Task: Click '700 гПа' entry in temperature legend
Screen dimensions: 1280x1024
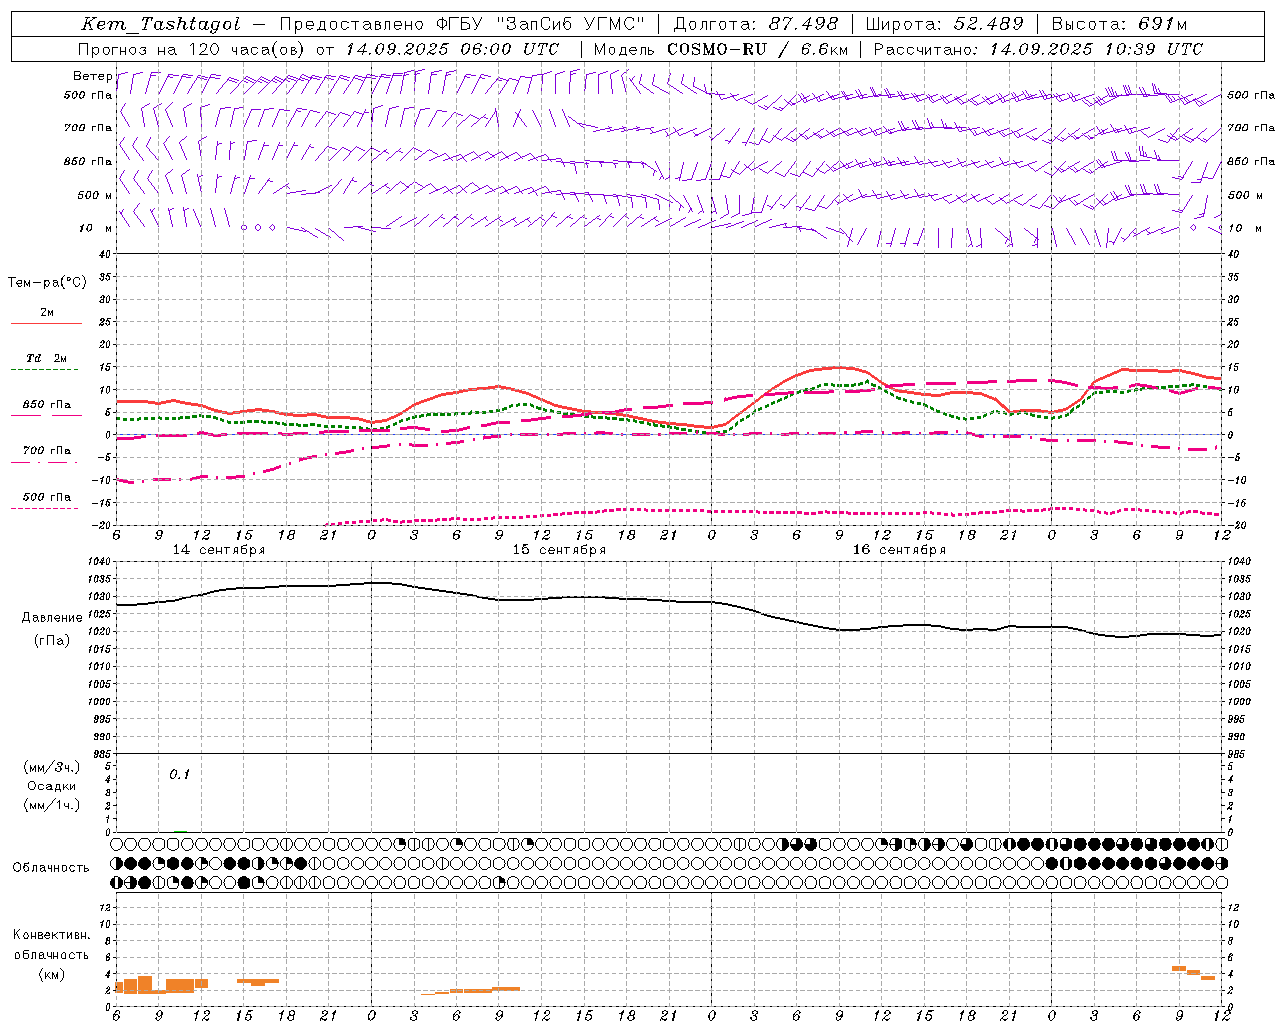Action: pos(46,450)
